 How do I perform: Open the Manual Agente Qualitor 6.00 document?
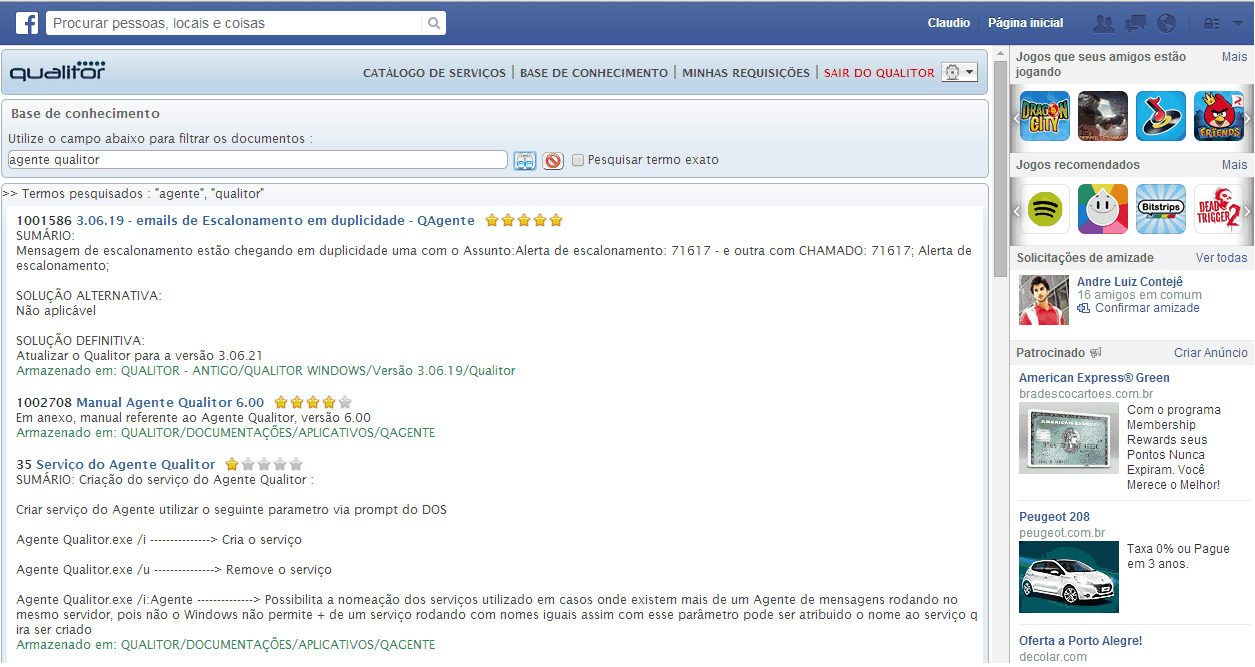pyautogui.click(x=170, y=403)
